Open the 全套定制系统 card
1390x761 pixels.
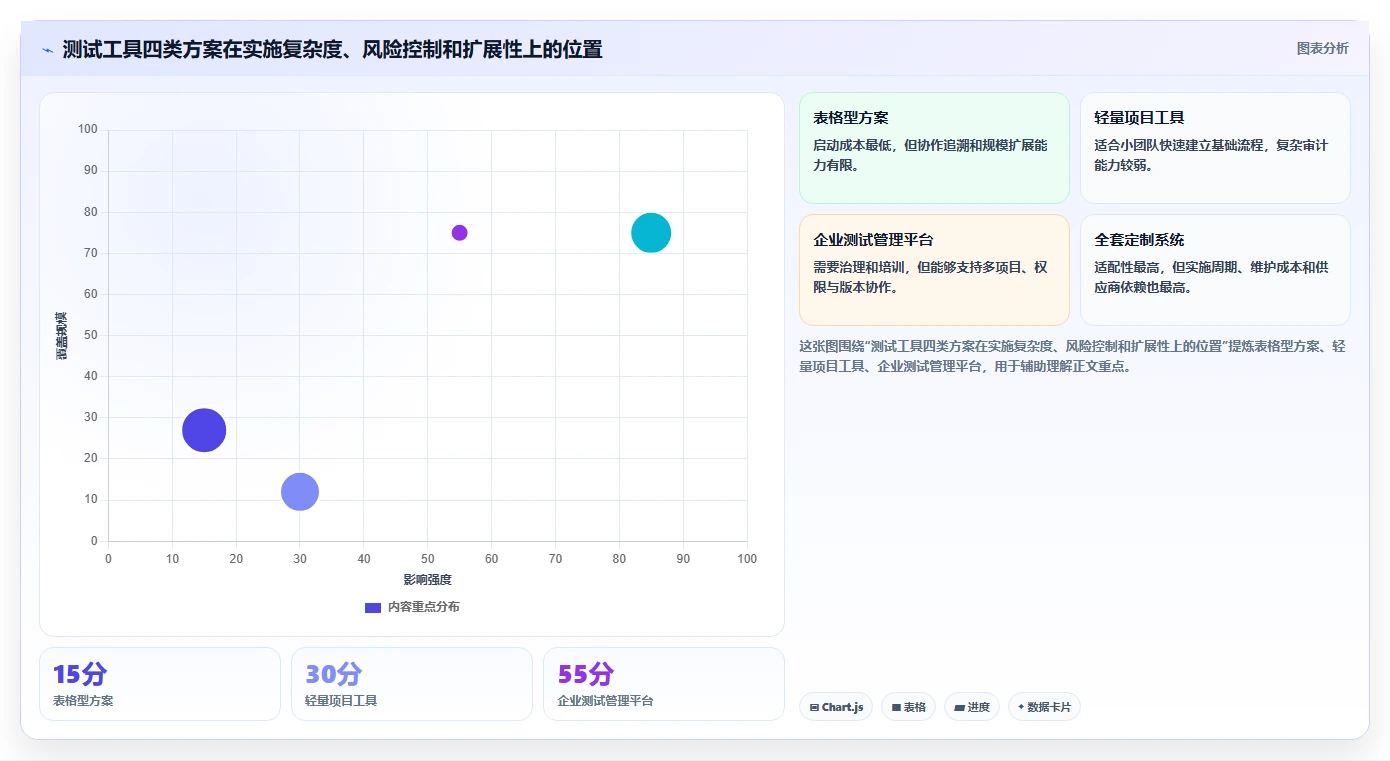pos(1215,270)
